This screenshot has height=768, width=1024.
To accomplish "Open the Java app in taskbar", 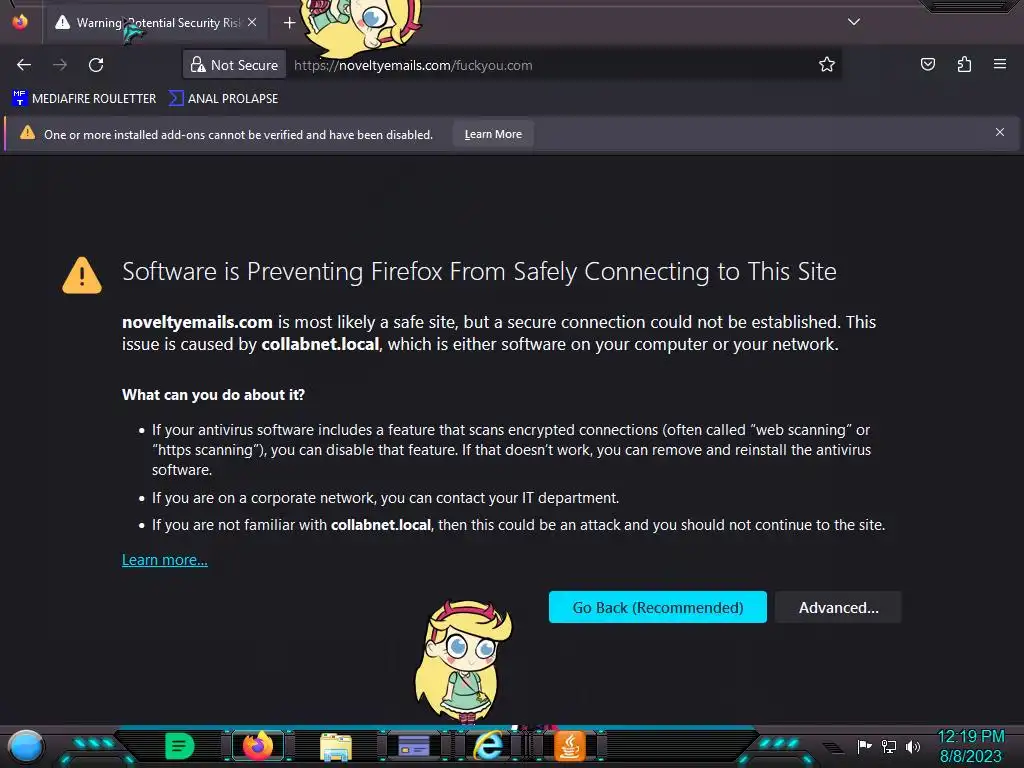I will (569, 746).
